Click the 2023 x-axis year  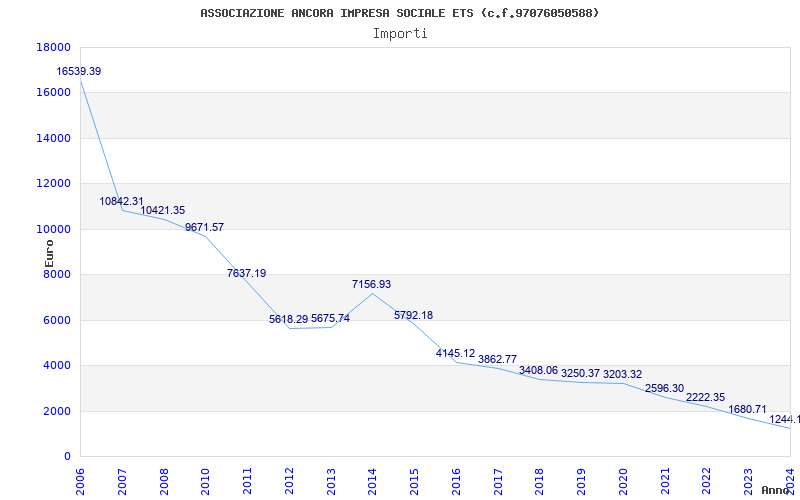click(x=748, y=481)
